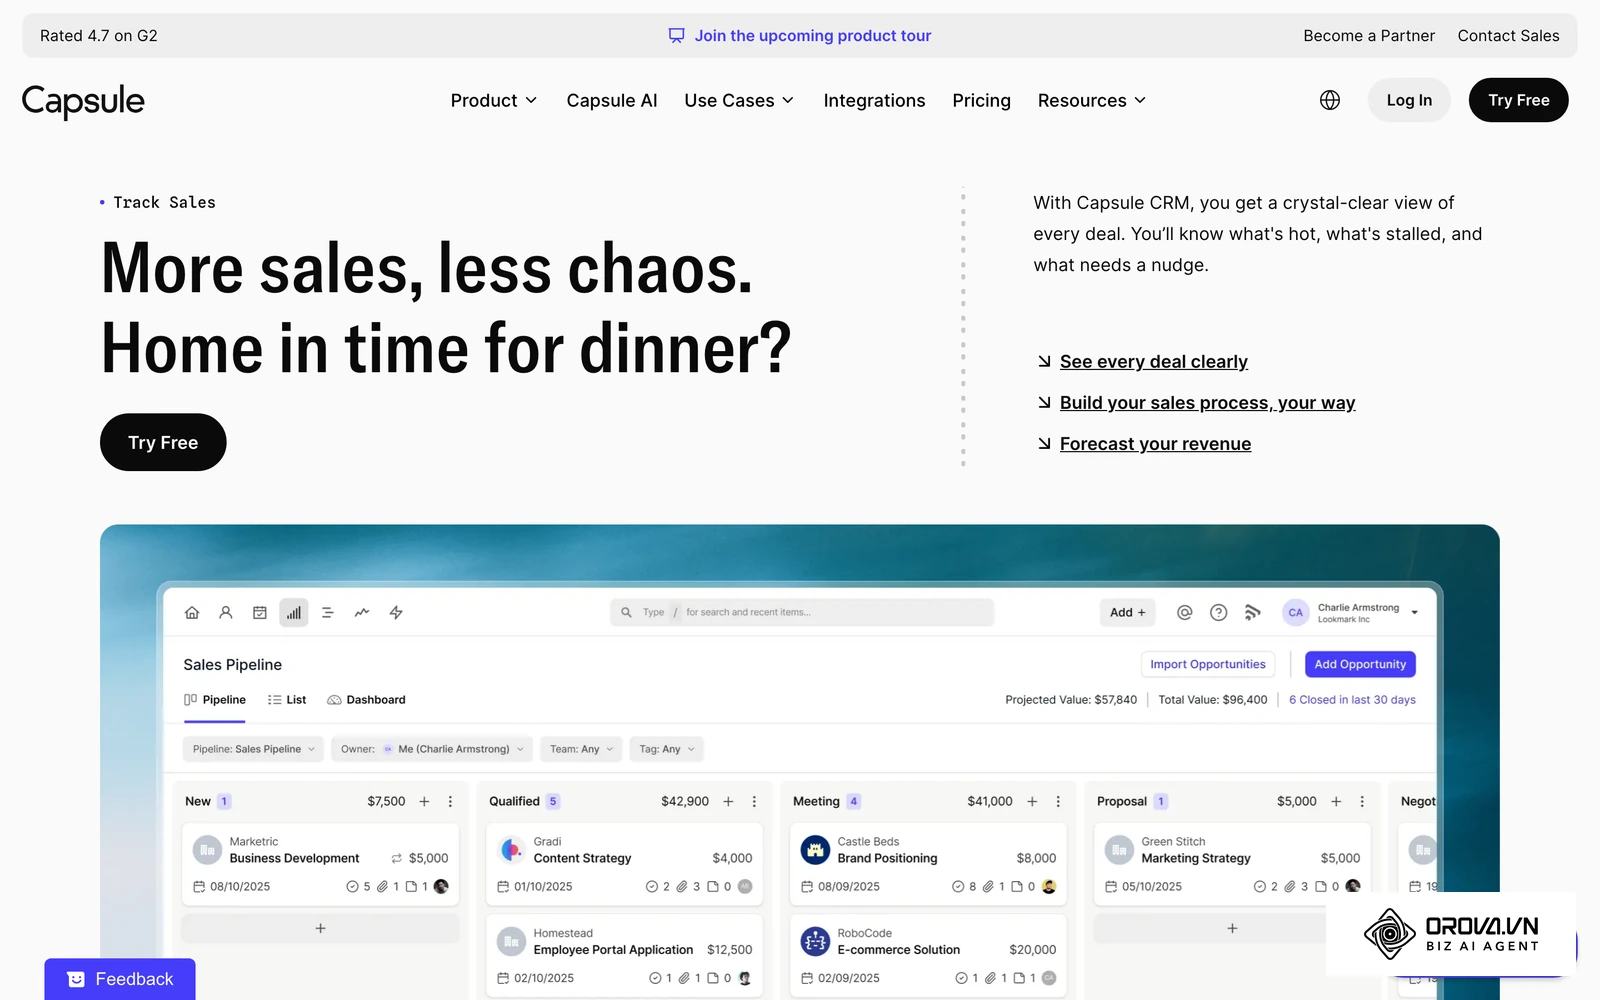Click the plus icon in the New column header

click(x=424, y=802)
